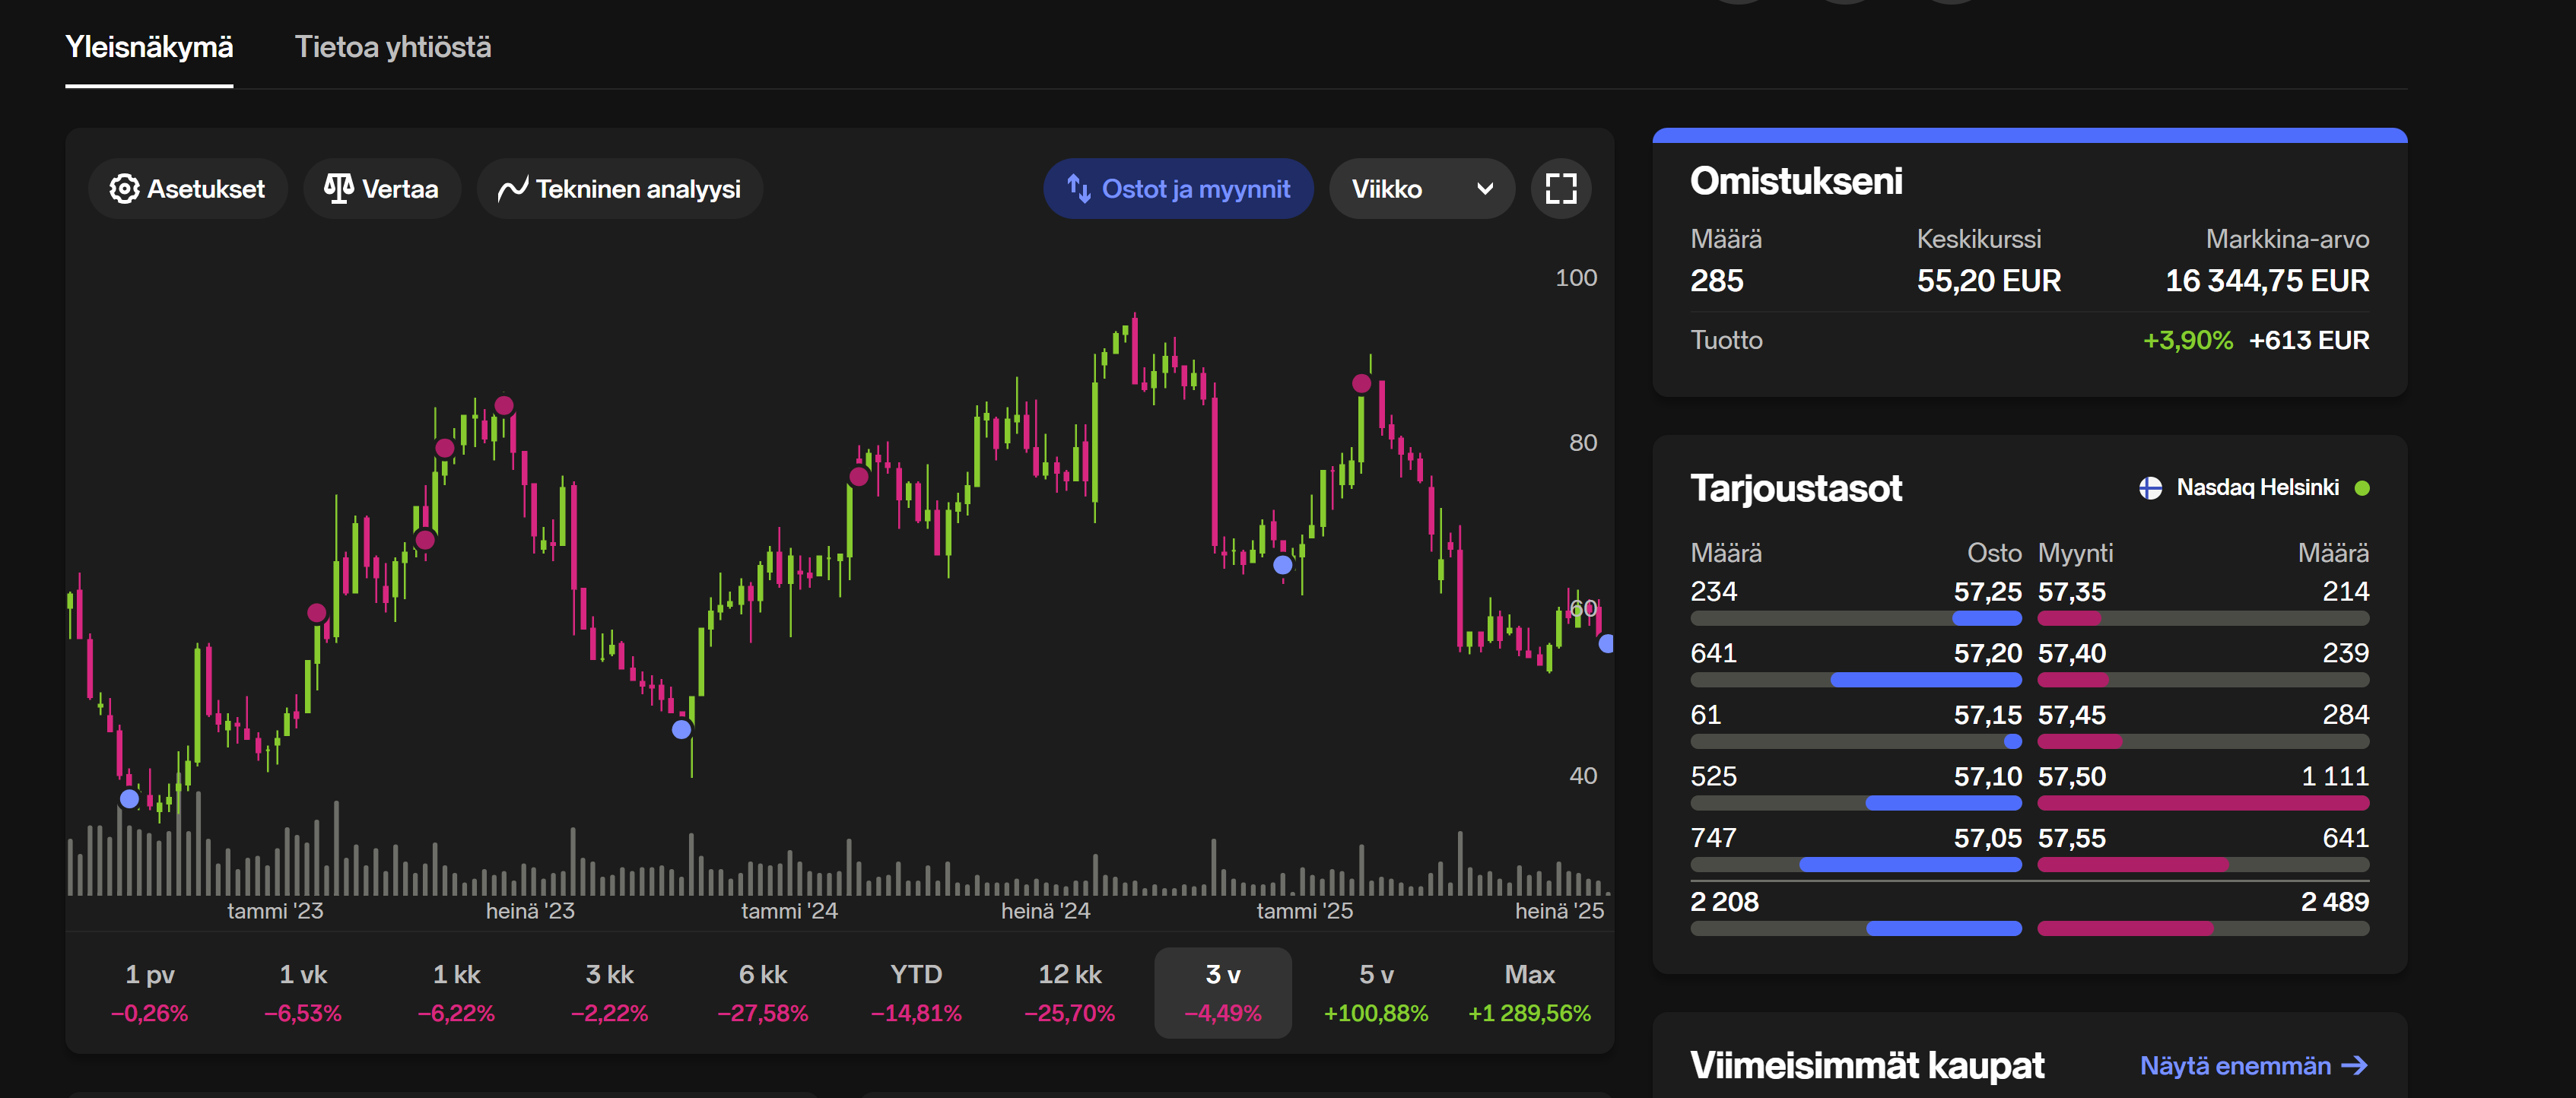This screenshot has width=2576, height=1098.
Task: Select the YTD range button
Action: tap(915, 992)
